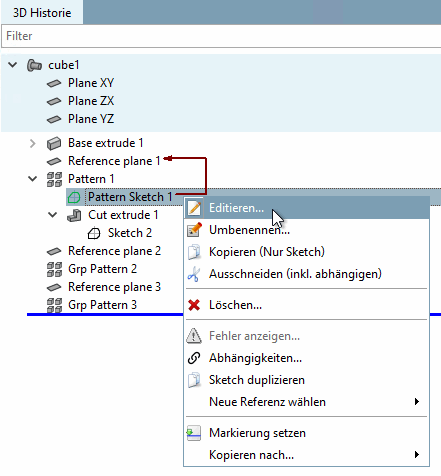
Task: Select the Reference plane 3 label
Action: coord(114,287)
